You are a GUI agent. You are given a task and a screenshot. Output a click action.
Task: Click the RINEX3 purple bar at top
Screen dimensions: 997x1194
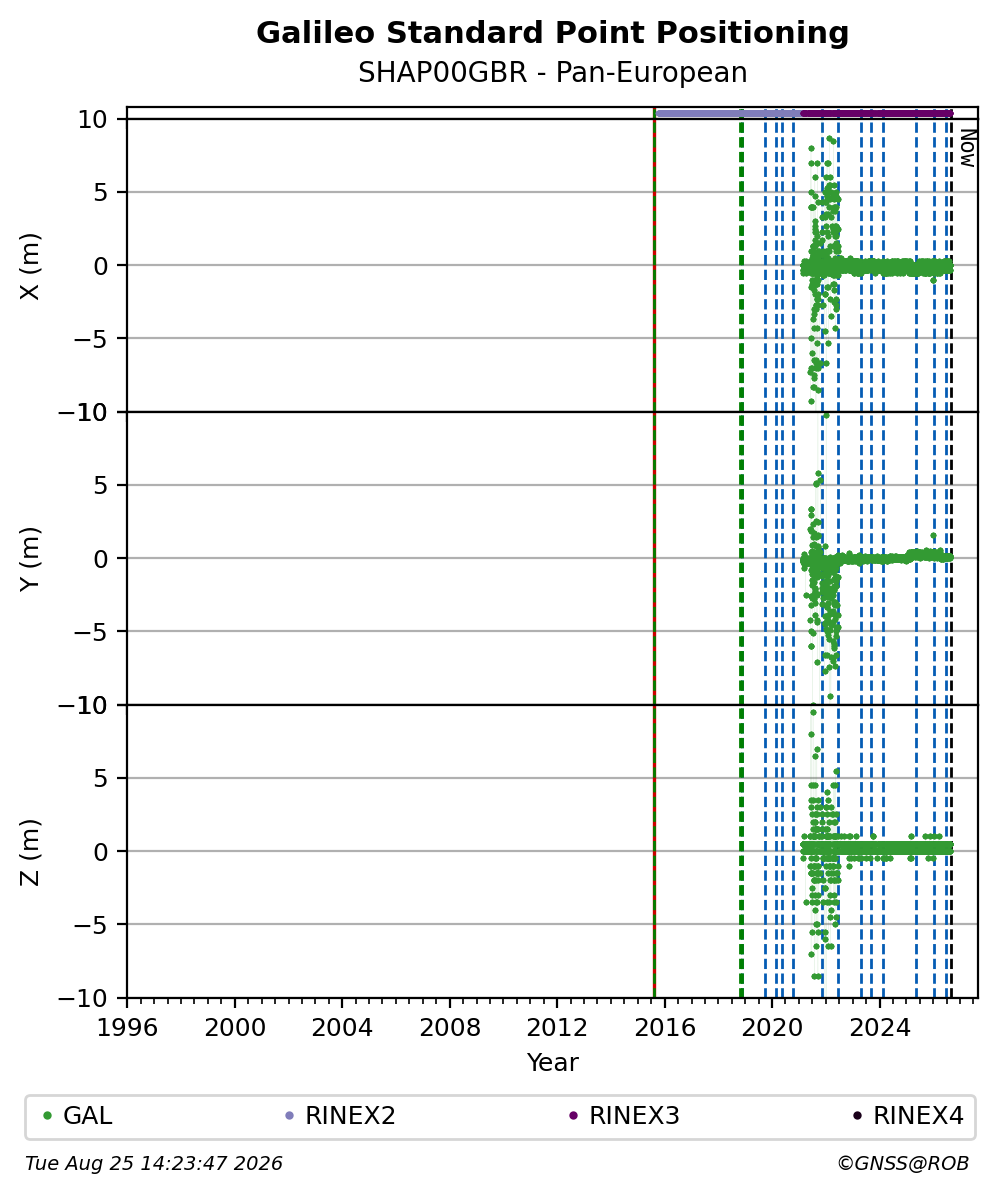click(x=877, y=113)
